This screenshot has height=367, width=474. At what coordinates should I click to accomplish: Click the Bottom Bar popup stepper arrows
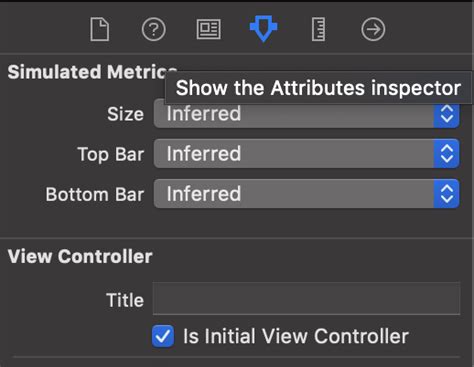(447, 194)
